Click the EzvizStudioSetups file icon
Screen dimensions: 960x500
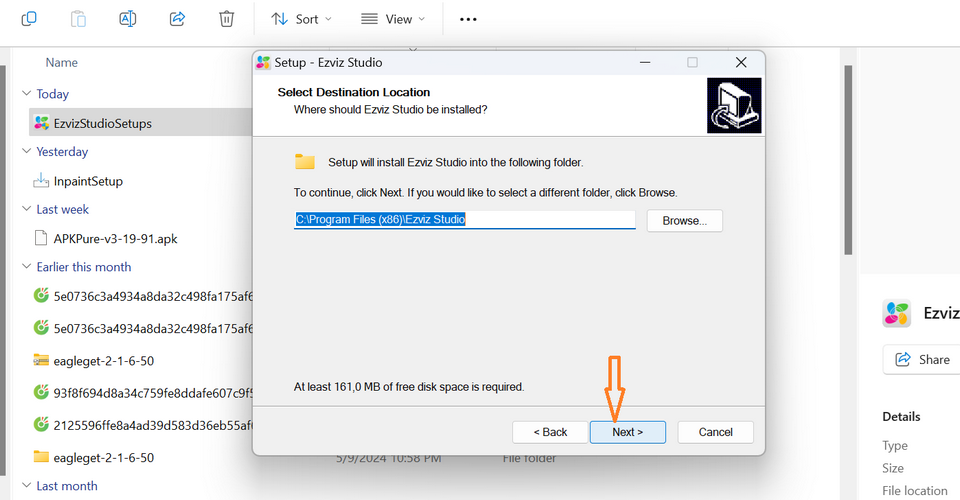tap(41, 122)
